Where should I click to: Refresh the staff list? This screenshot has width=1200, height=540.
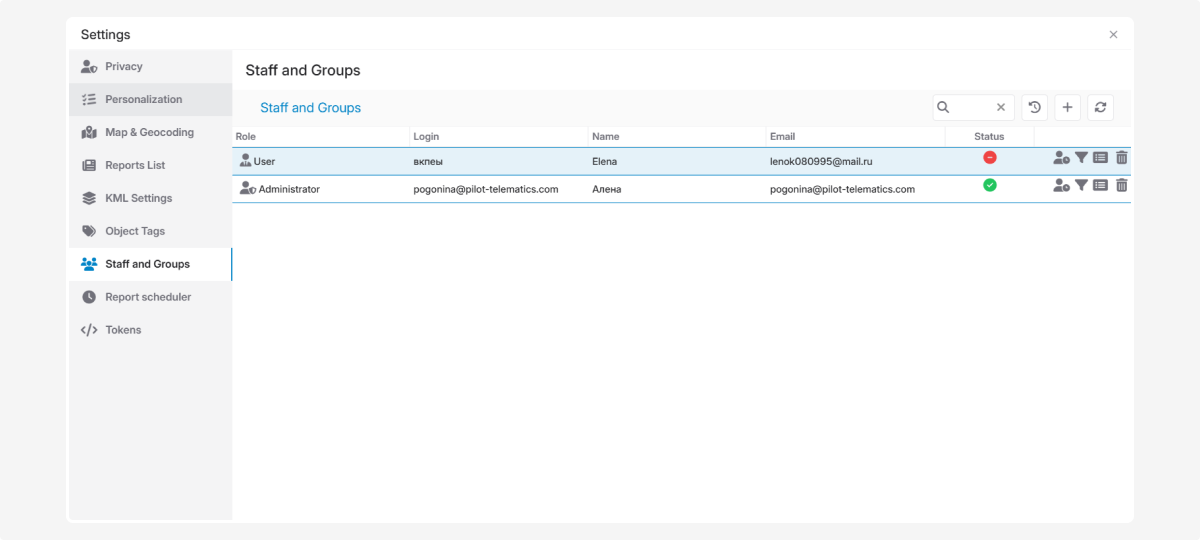(1100, 108)
